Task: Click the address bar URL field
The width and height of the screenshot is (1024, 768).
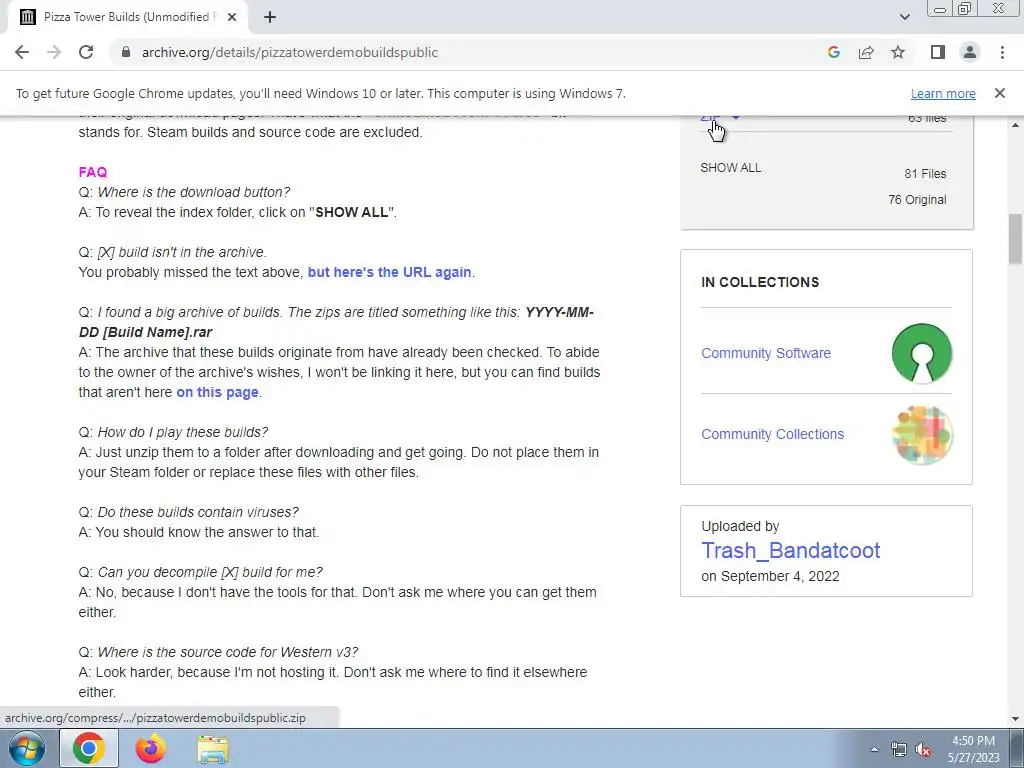Action: point(470,52)
